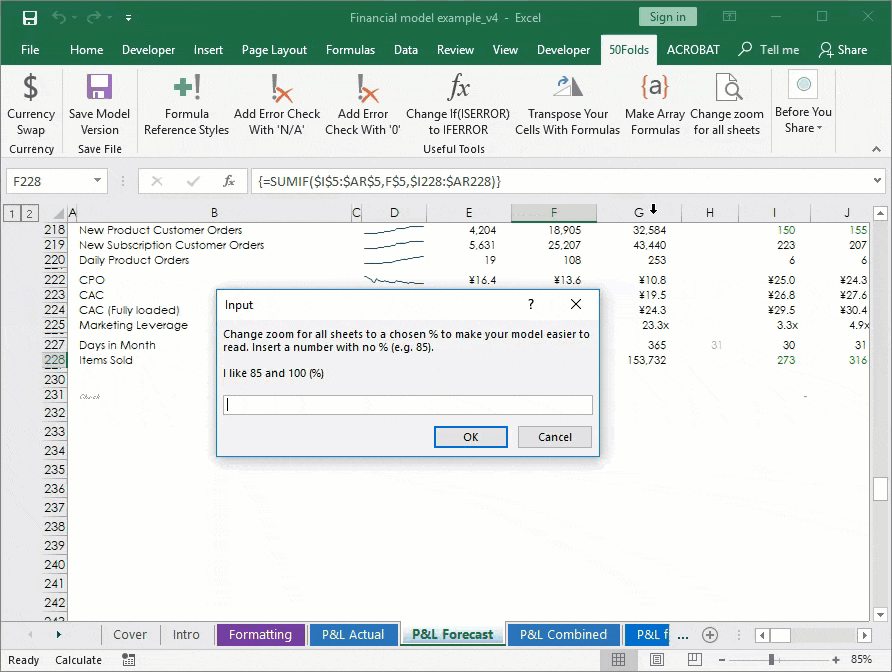The width and height of the screenshot is (892, 672).
Task: Open the Name Box dropdown arrow
Action: [x=97, y=181]
